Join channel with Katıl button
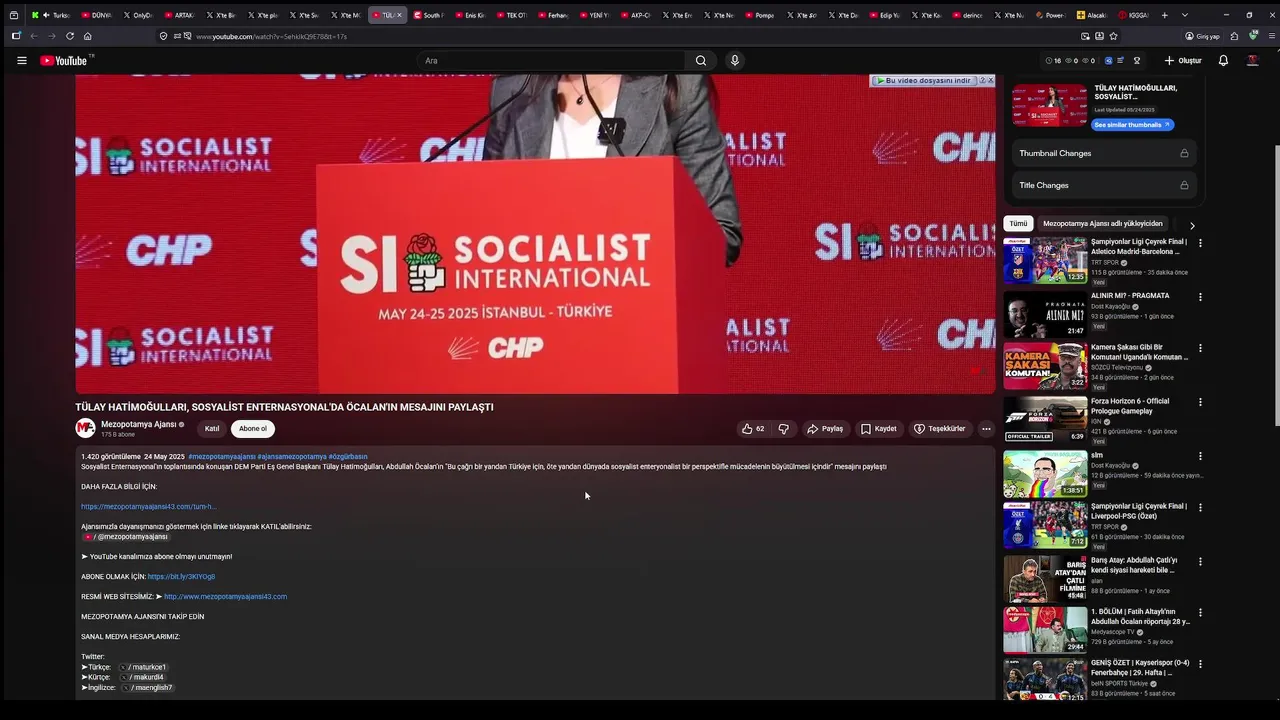The height and width of the screenshot is (720, 1280). click(x=212, y=429)
